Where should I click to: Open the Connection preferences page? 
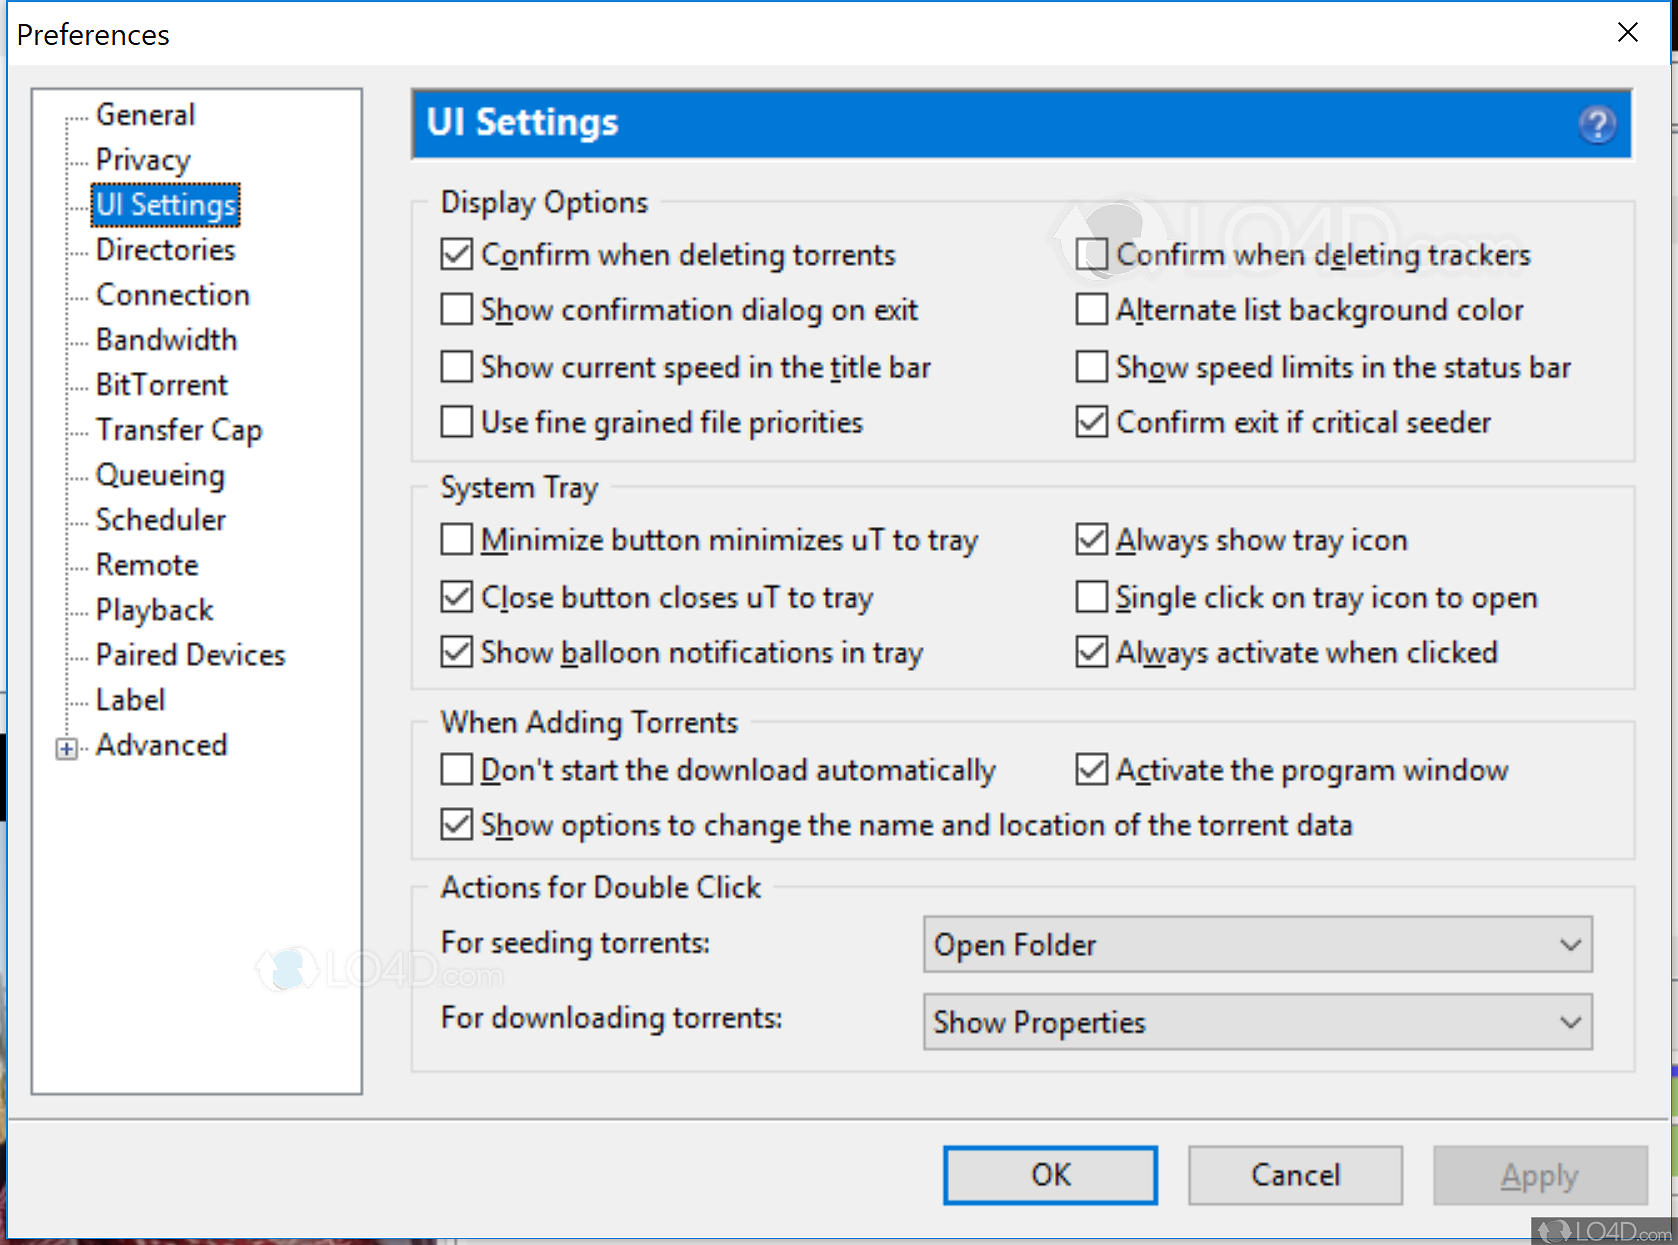(x=172, y=295)
